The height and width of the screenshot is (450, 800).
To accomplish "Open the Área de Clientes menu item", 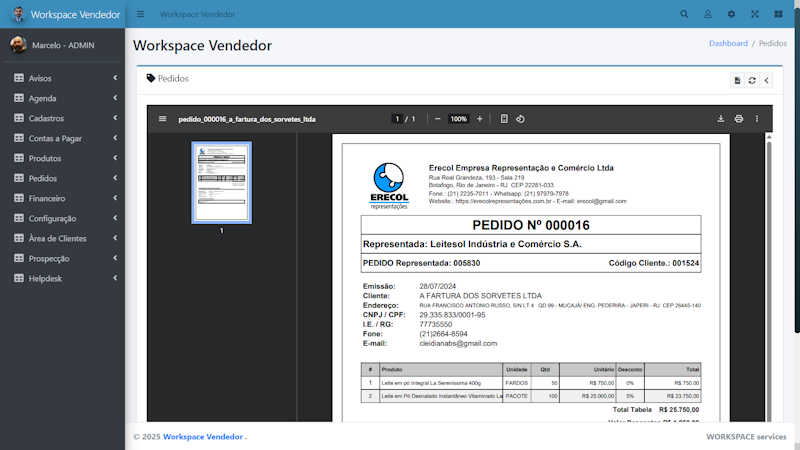I will pyautogui.click(x=62, y=238).
